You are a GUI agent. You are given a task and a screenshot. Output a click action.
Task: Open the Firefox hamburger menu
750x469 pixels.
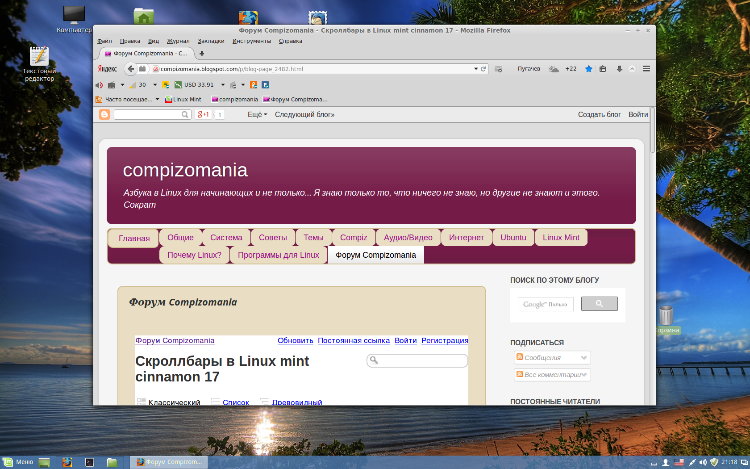coord(647,69)
